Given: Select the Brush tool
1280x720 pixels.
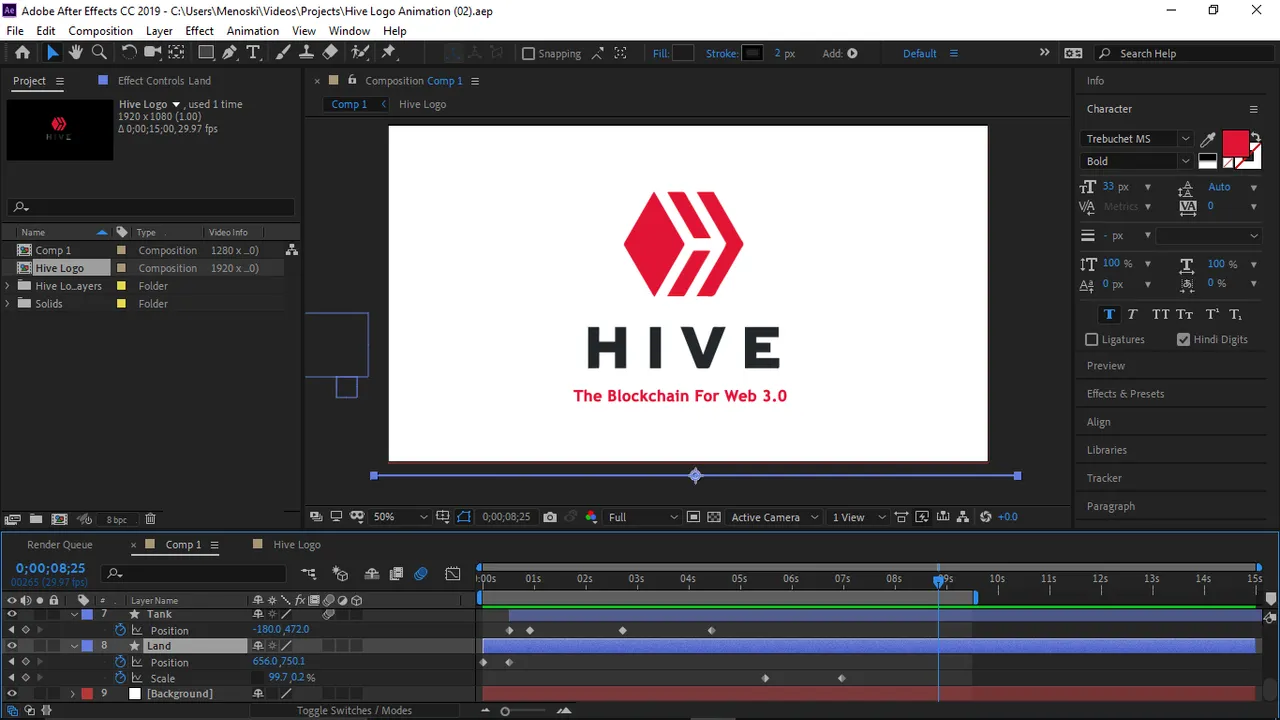Looking at the screenshot, I should (x=283, y=53).
